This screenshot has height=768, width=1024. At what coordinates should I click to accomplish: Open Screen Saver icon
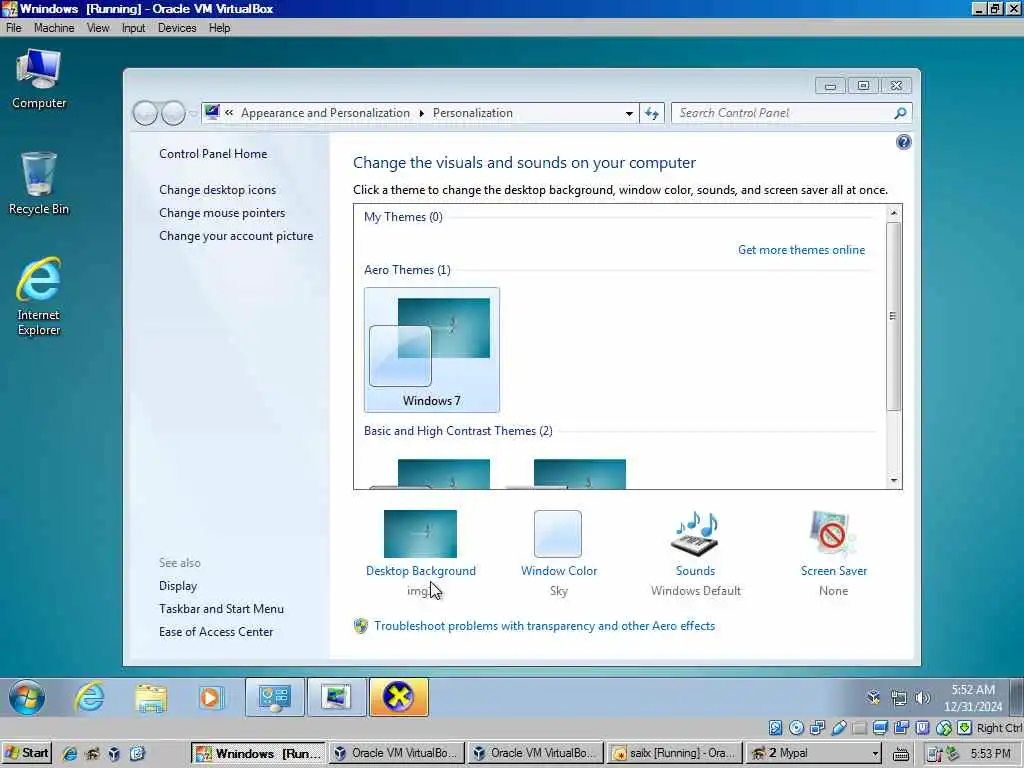click(x=832, y=534)
